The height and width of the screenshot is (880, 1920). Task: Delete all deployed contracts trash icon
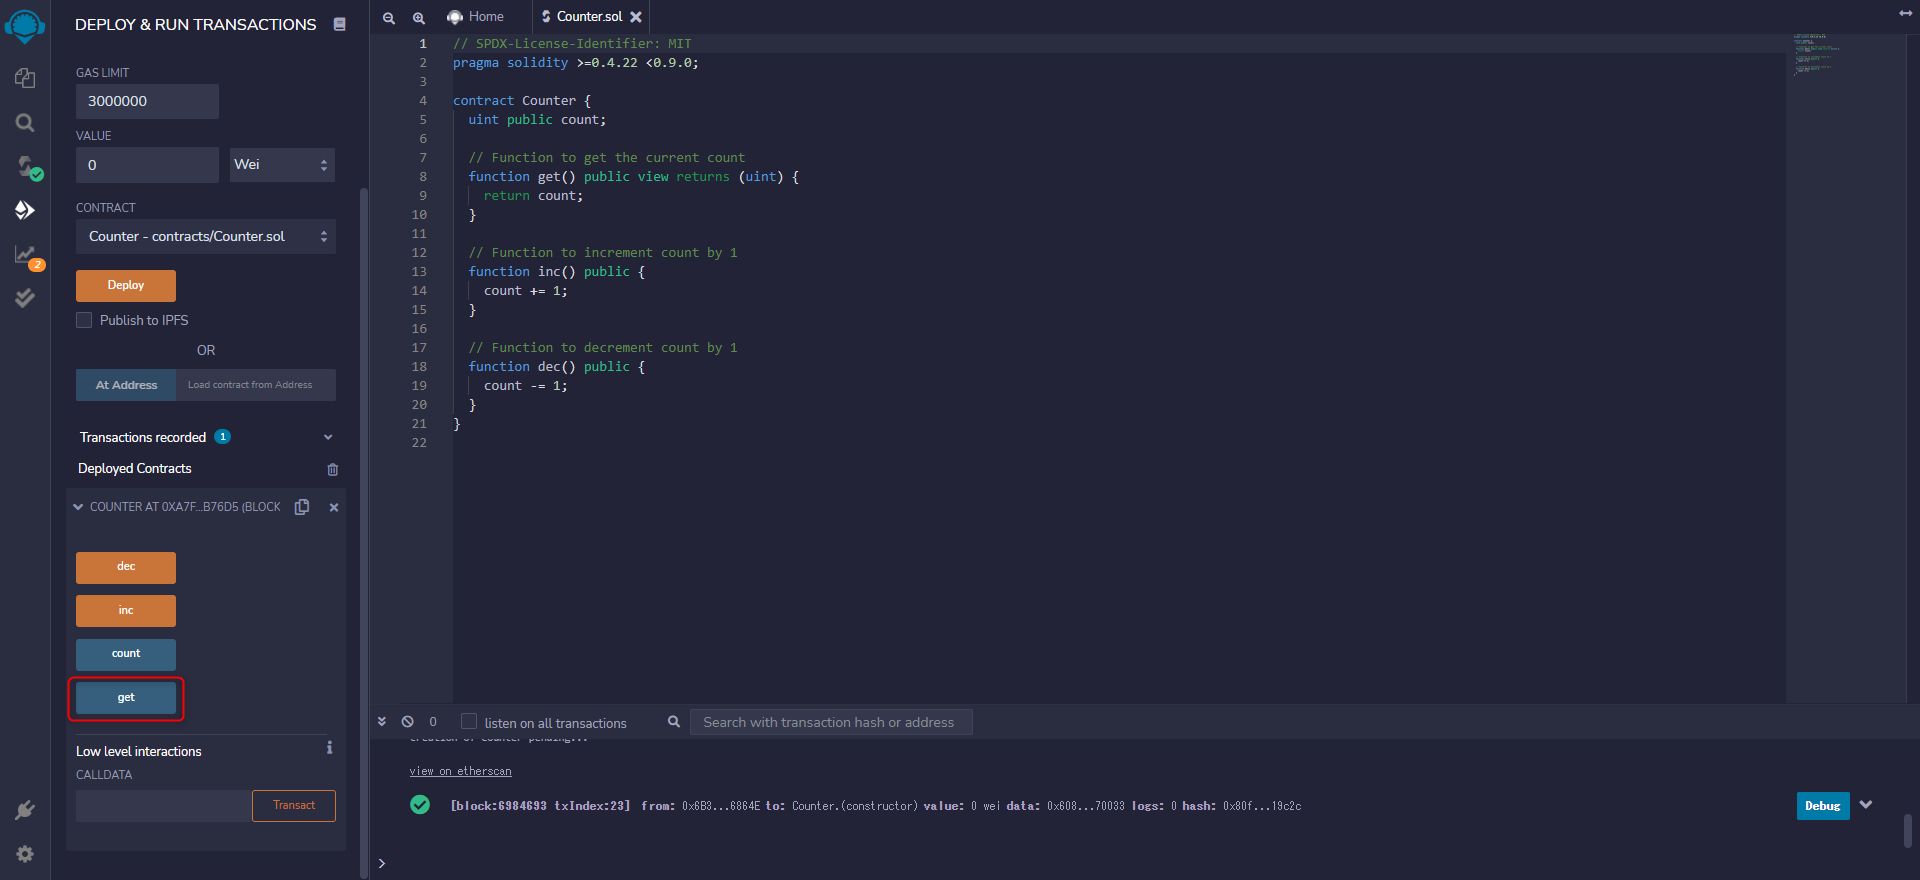tap(333, 469)
